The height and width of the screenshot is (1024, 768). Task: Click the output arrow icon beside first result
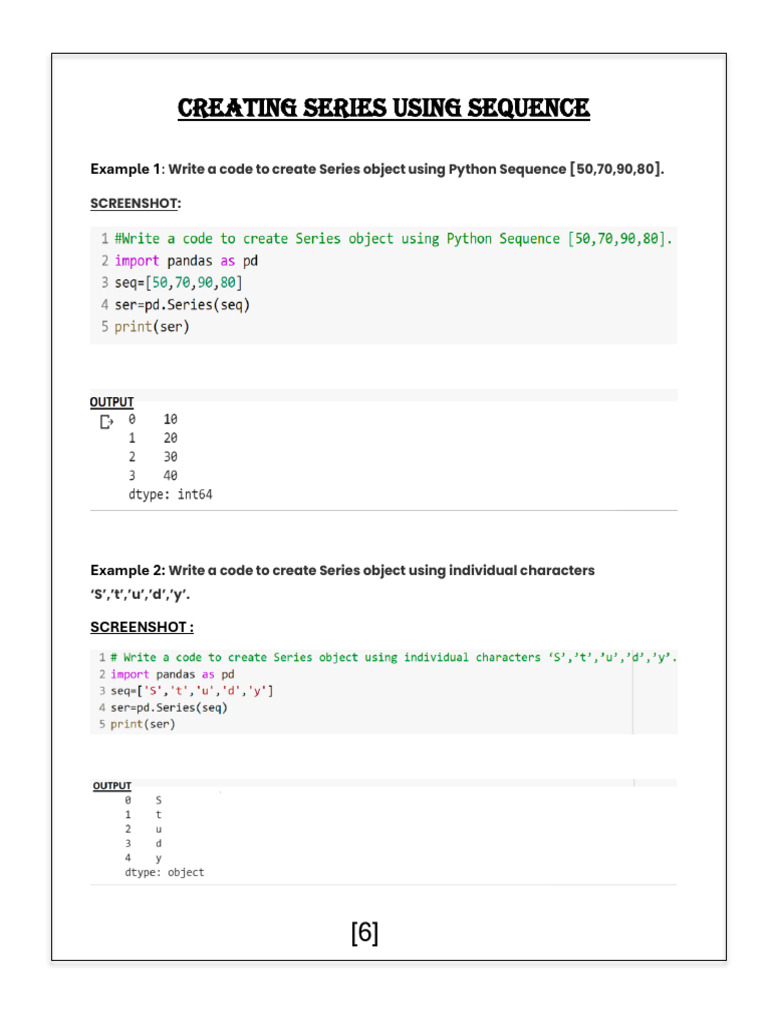(x=107, y=422)
